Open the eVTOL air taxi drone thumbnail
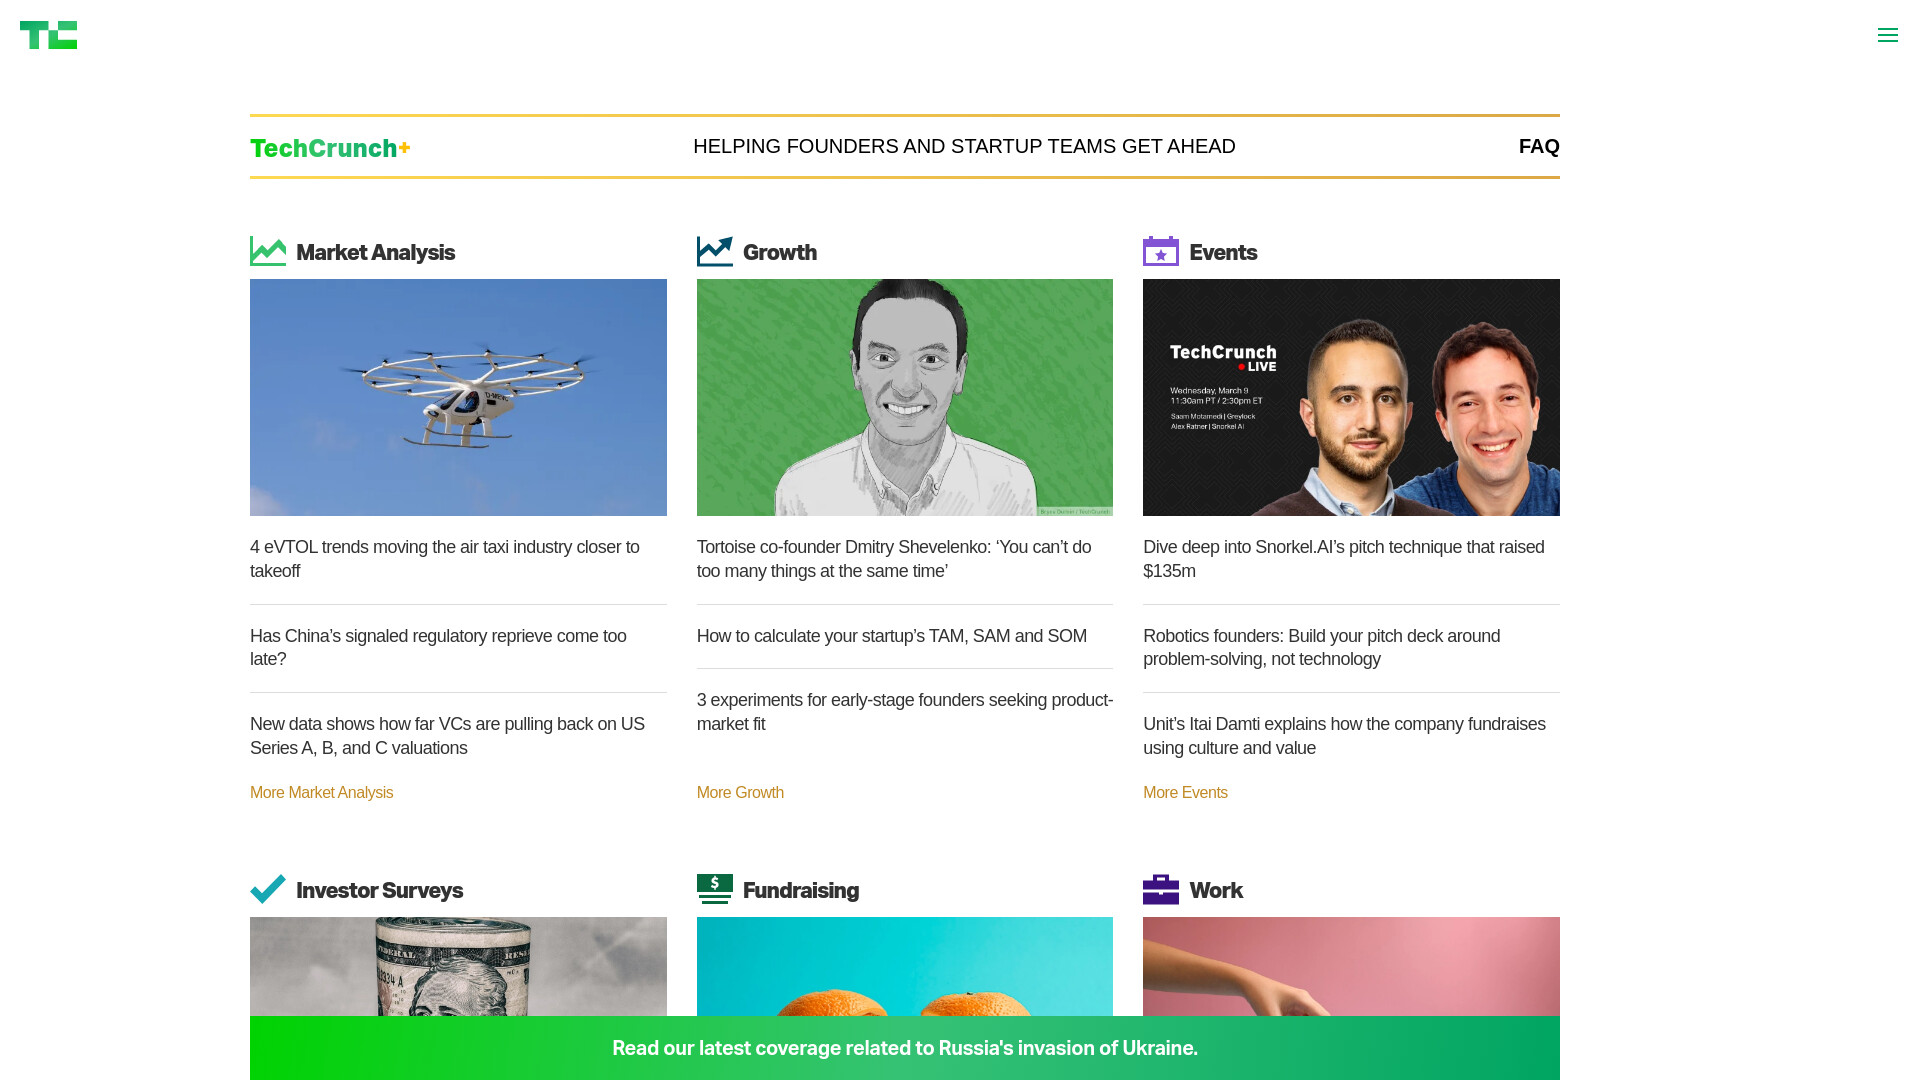 (x=458, y=397)
